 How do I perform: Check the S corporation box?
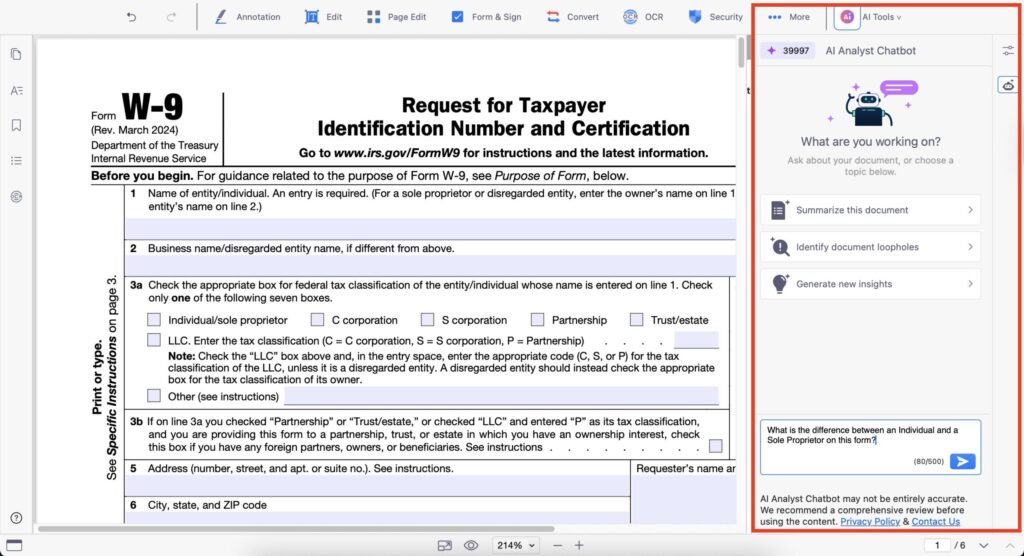pos(427,319)
